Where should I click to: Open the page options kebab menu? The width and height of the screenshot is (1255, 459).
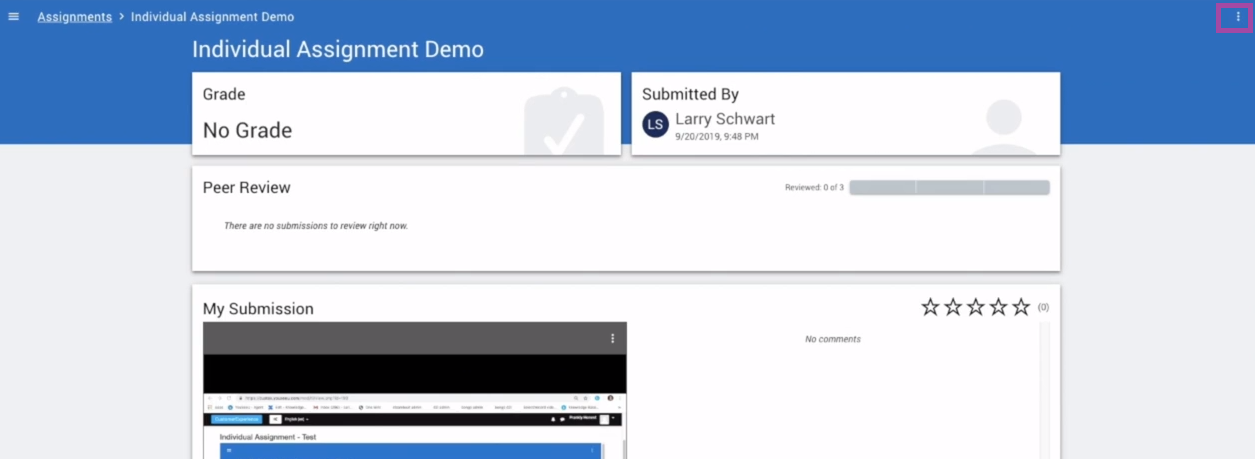tap(1237, 17)
